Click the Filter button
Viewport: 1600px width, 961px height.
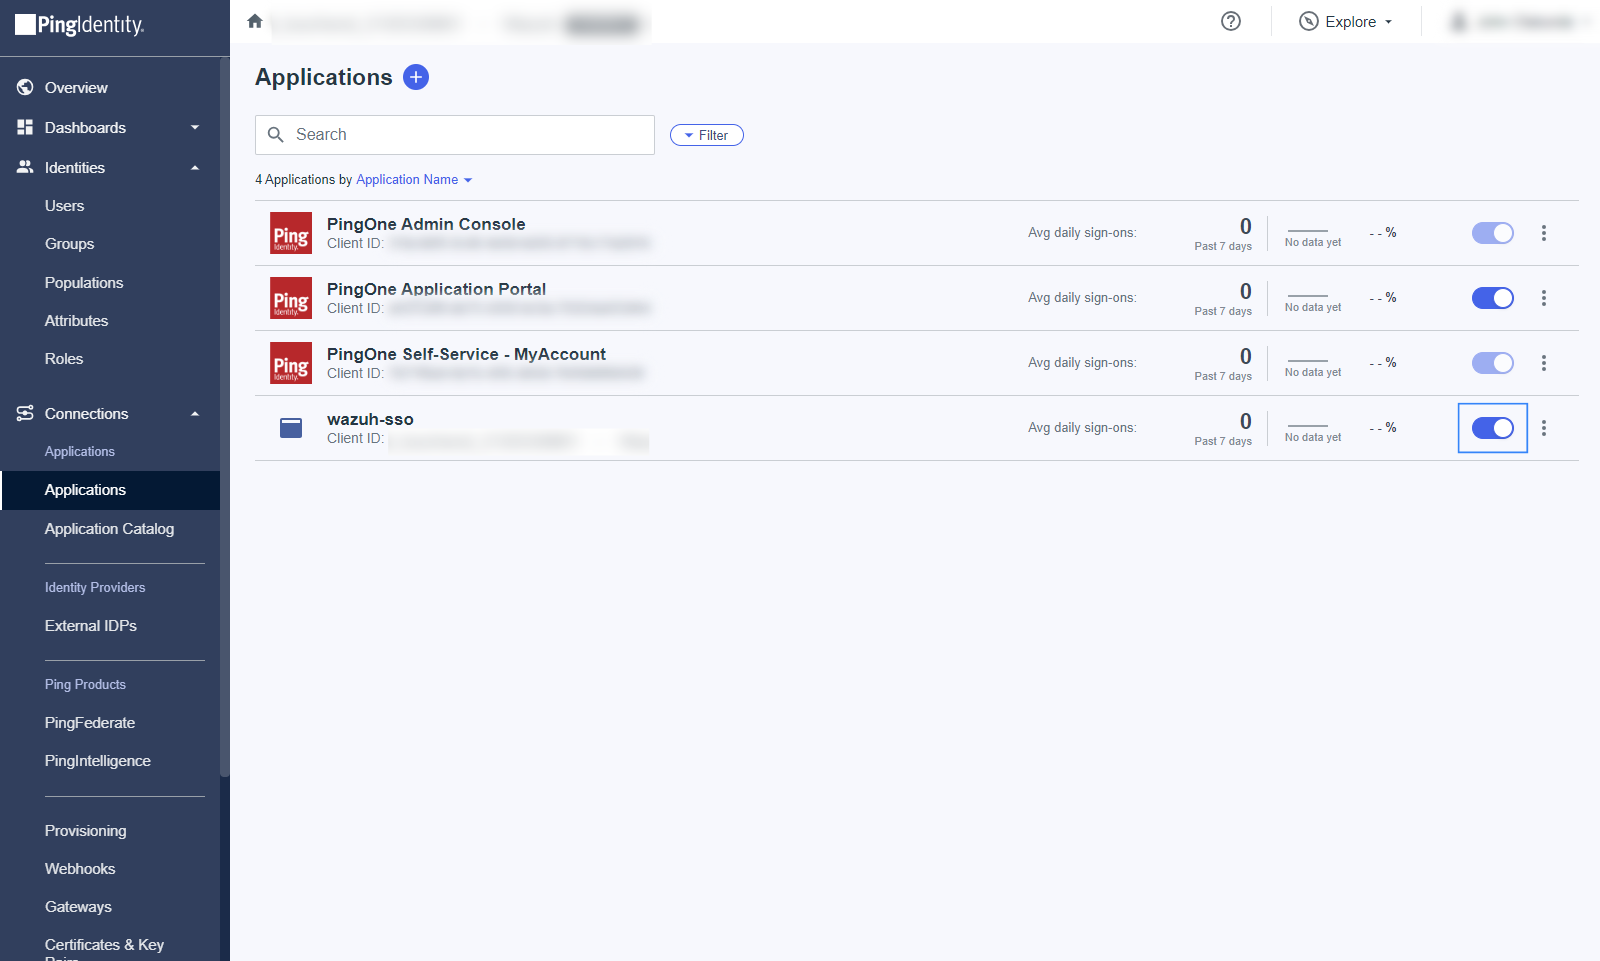[707, 135]
